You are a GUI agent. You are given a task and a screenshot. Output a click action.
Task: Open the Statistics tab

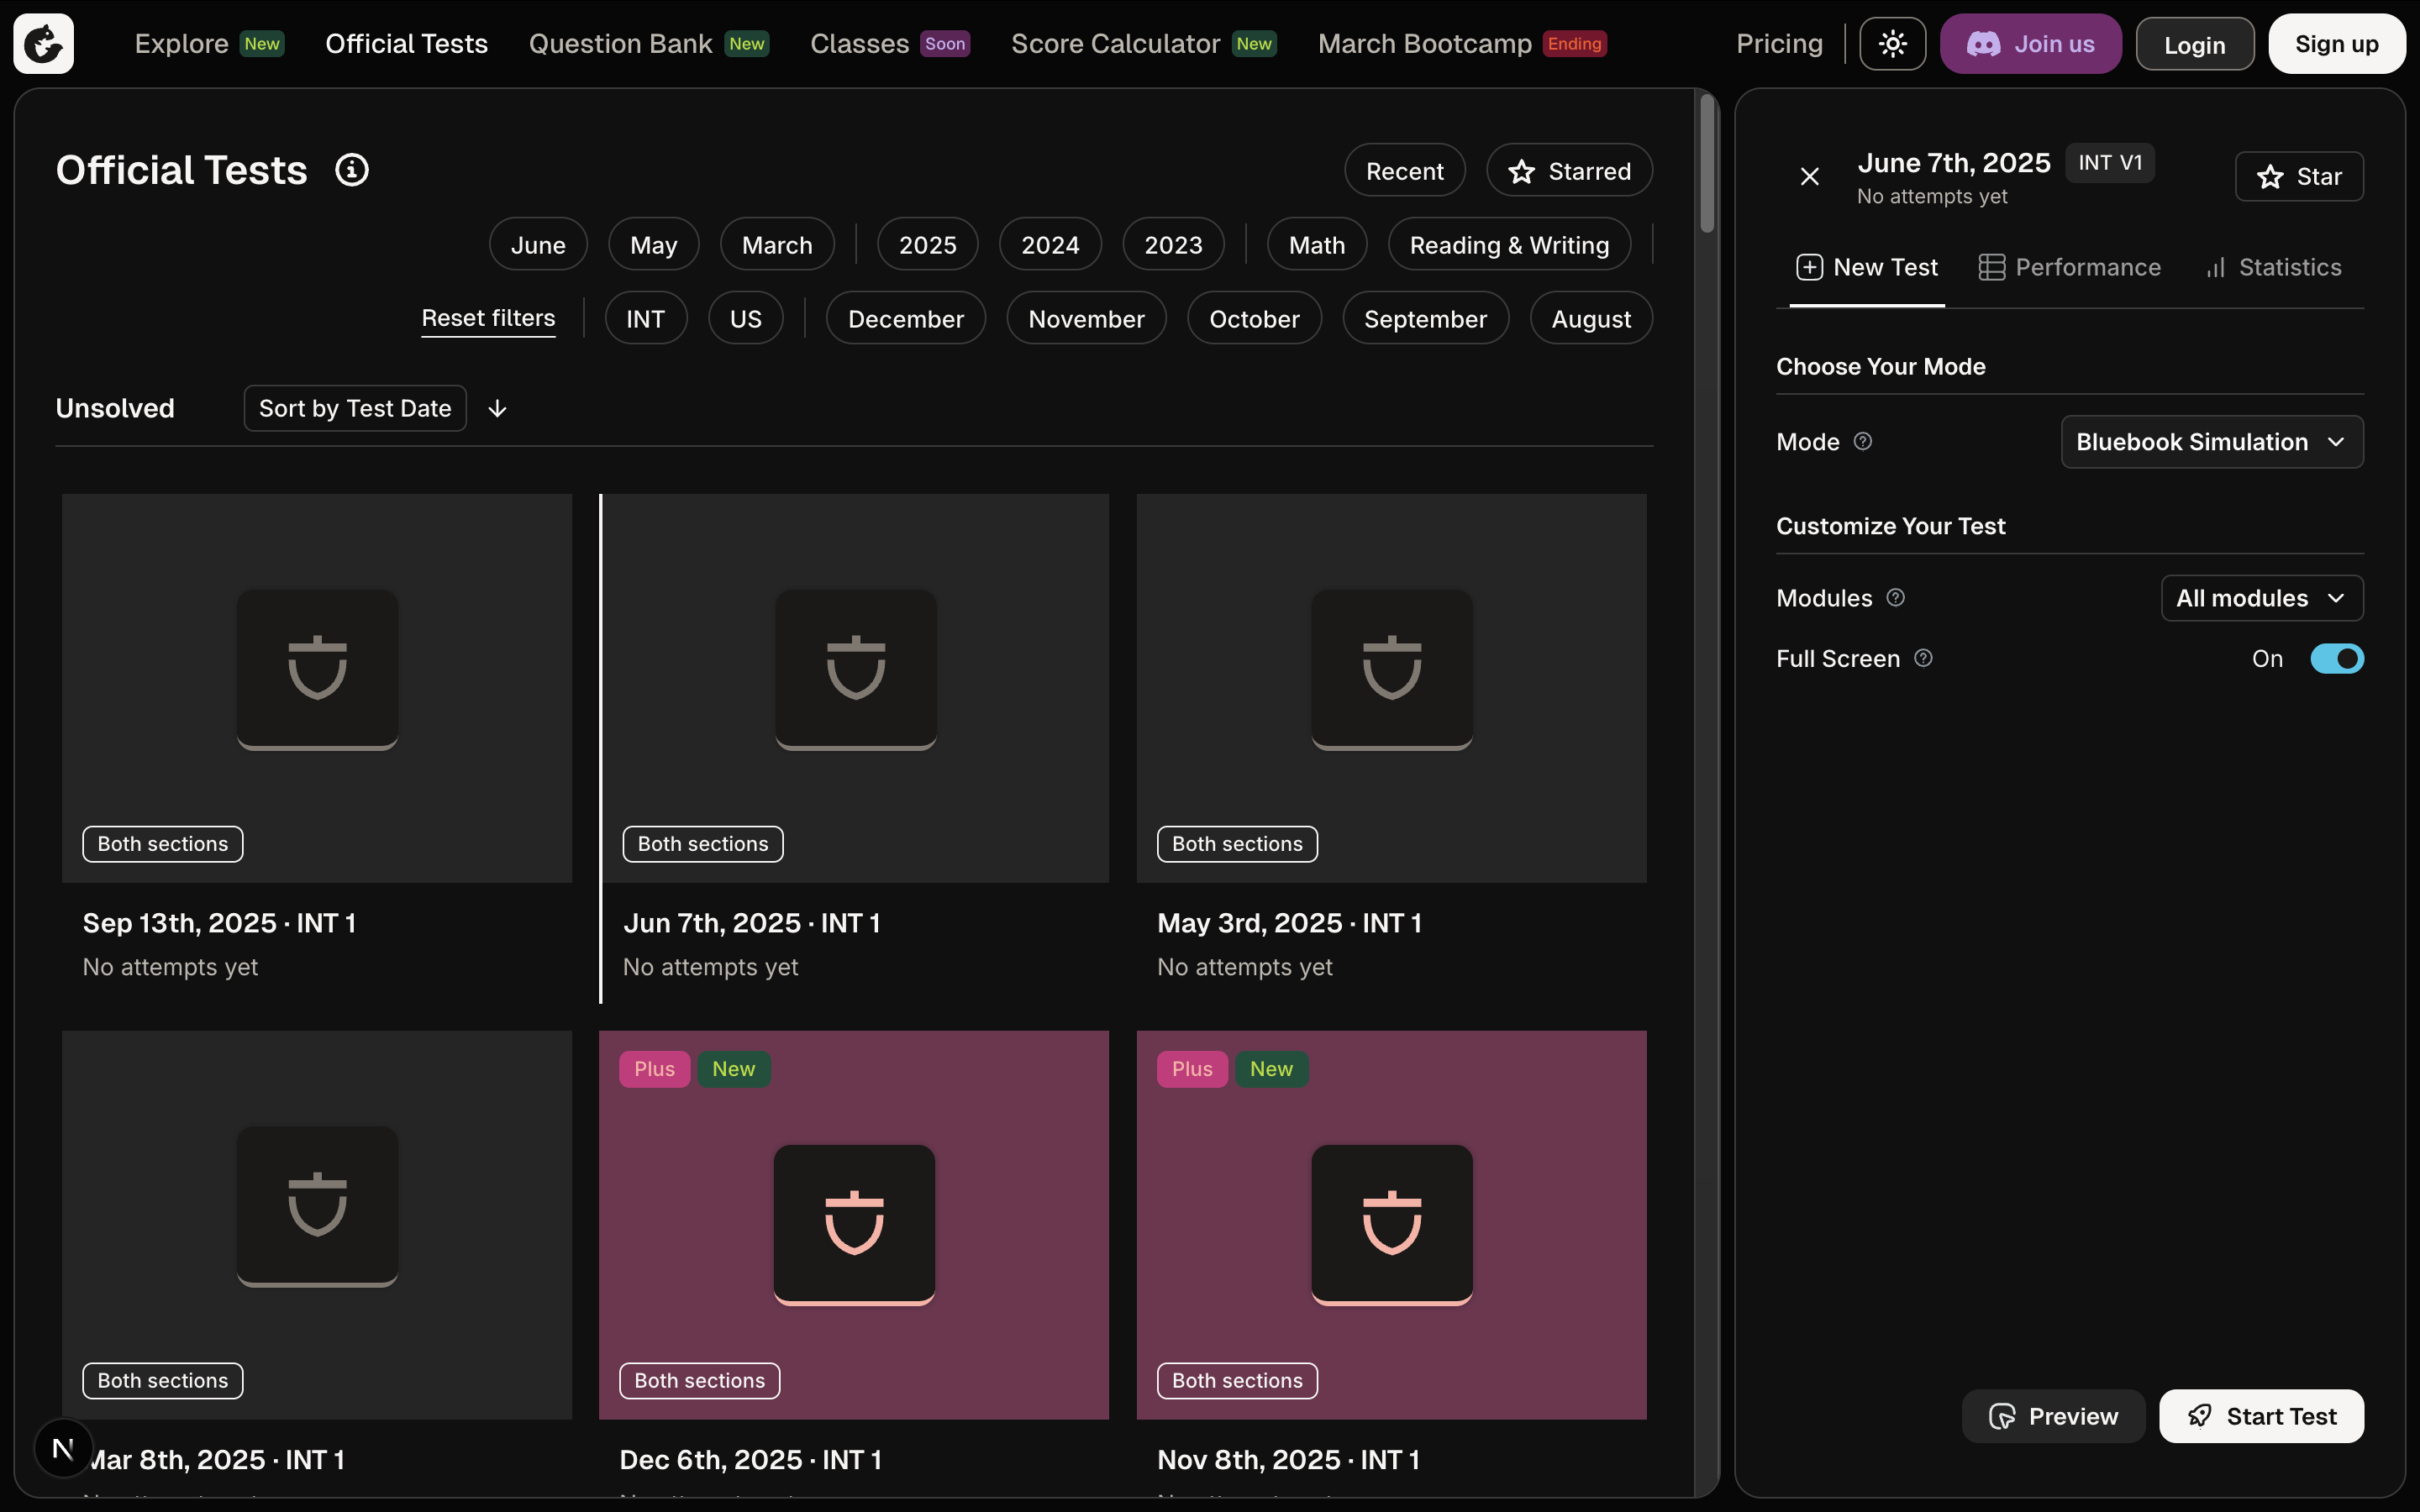pos(2273,267)
